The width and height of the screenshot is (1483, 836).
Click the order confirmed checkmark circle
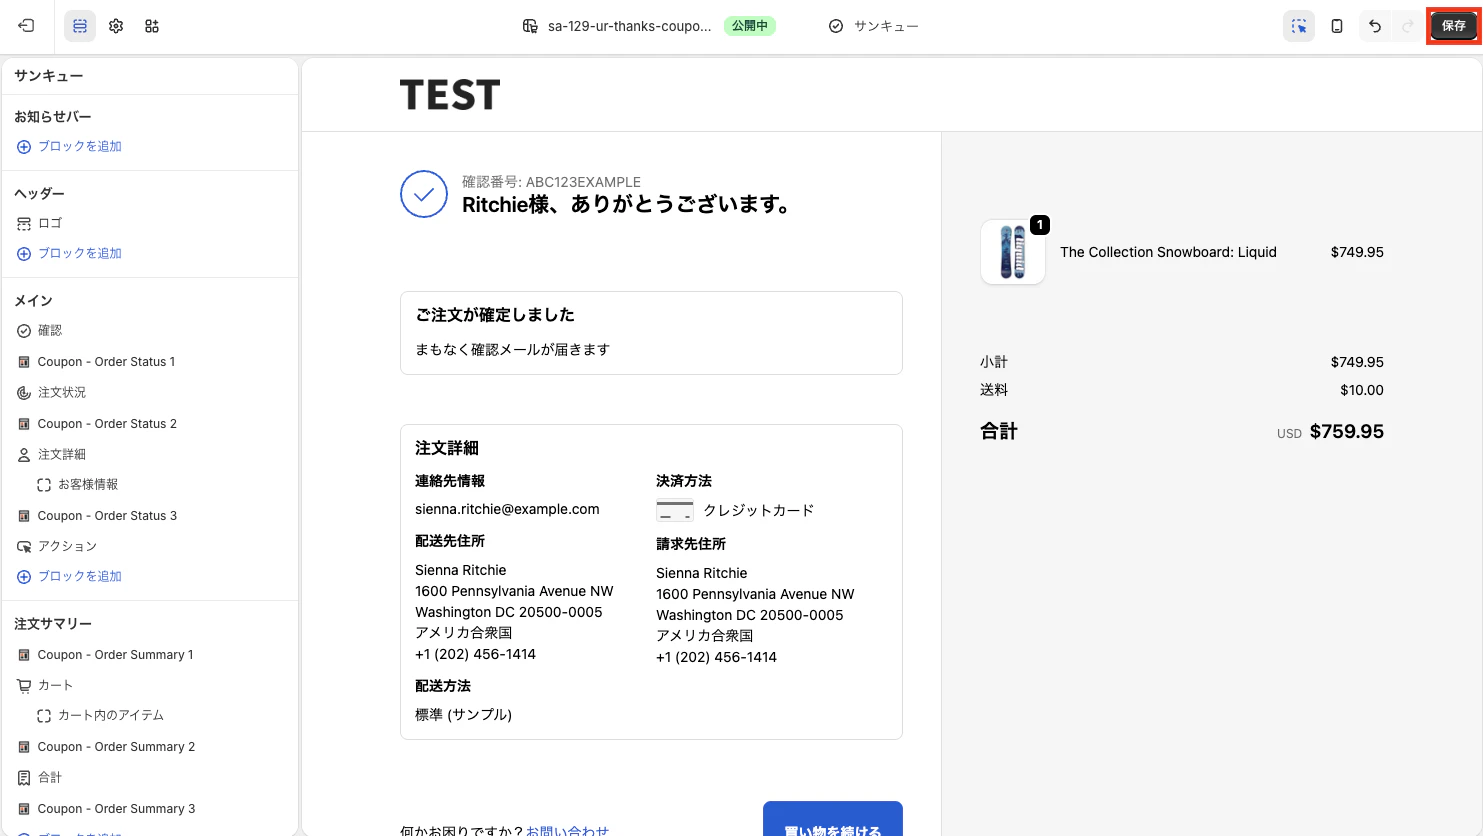point(424,194)
